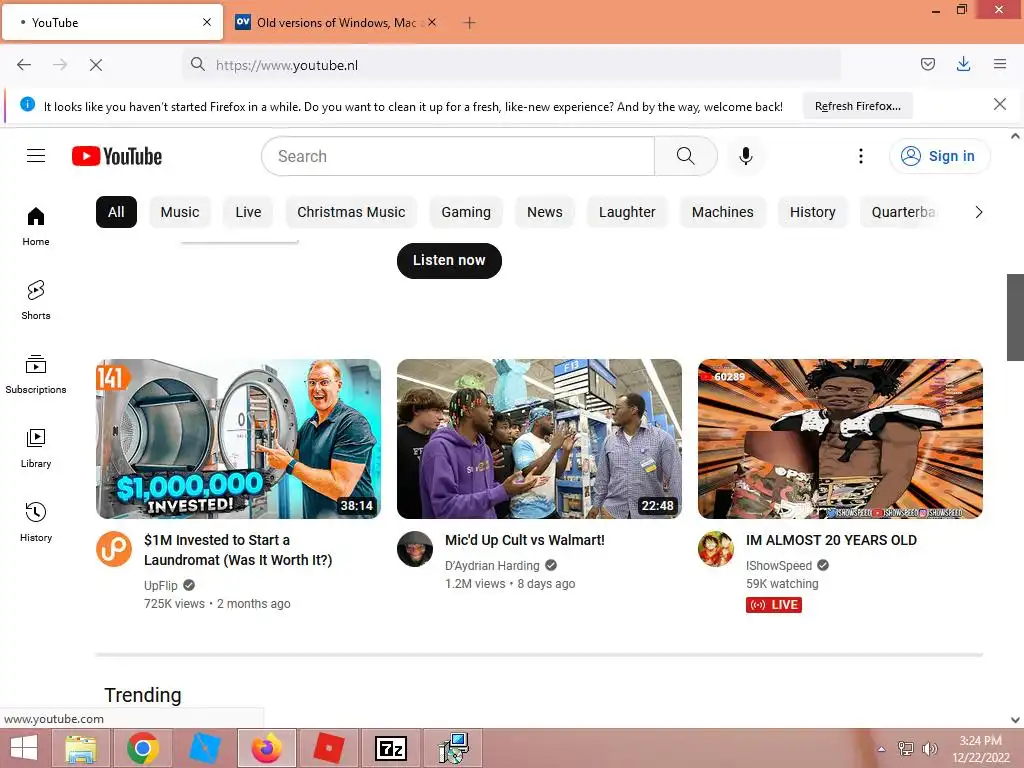Open Firefox from taskbar
Screen dimensions: 1024x768
[x=266, y=748]
